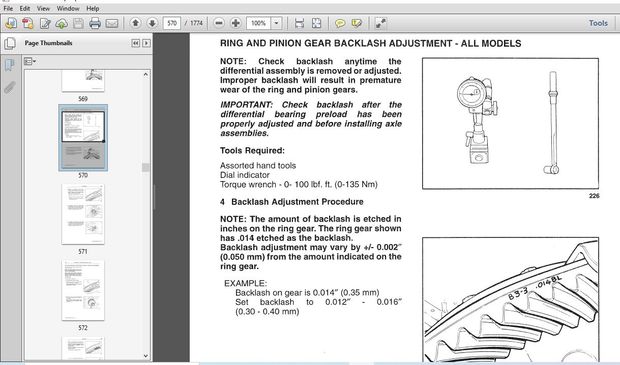Click the Send by email icon
This screenshot has height=365, width=620.
tap(112, 23)
